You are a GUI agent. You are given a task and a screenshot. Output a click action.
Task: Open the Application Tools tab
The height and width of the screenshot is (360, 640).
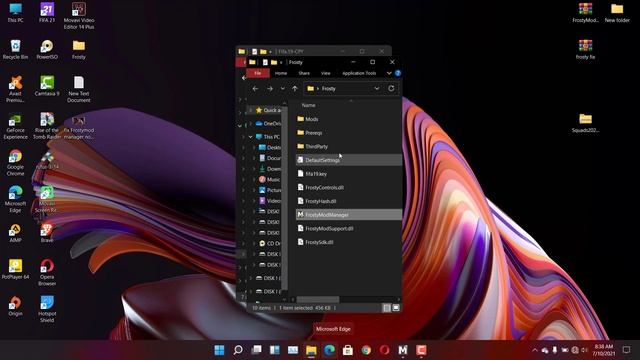pos(359,73)
